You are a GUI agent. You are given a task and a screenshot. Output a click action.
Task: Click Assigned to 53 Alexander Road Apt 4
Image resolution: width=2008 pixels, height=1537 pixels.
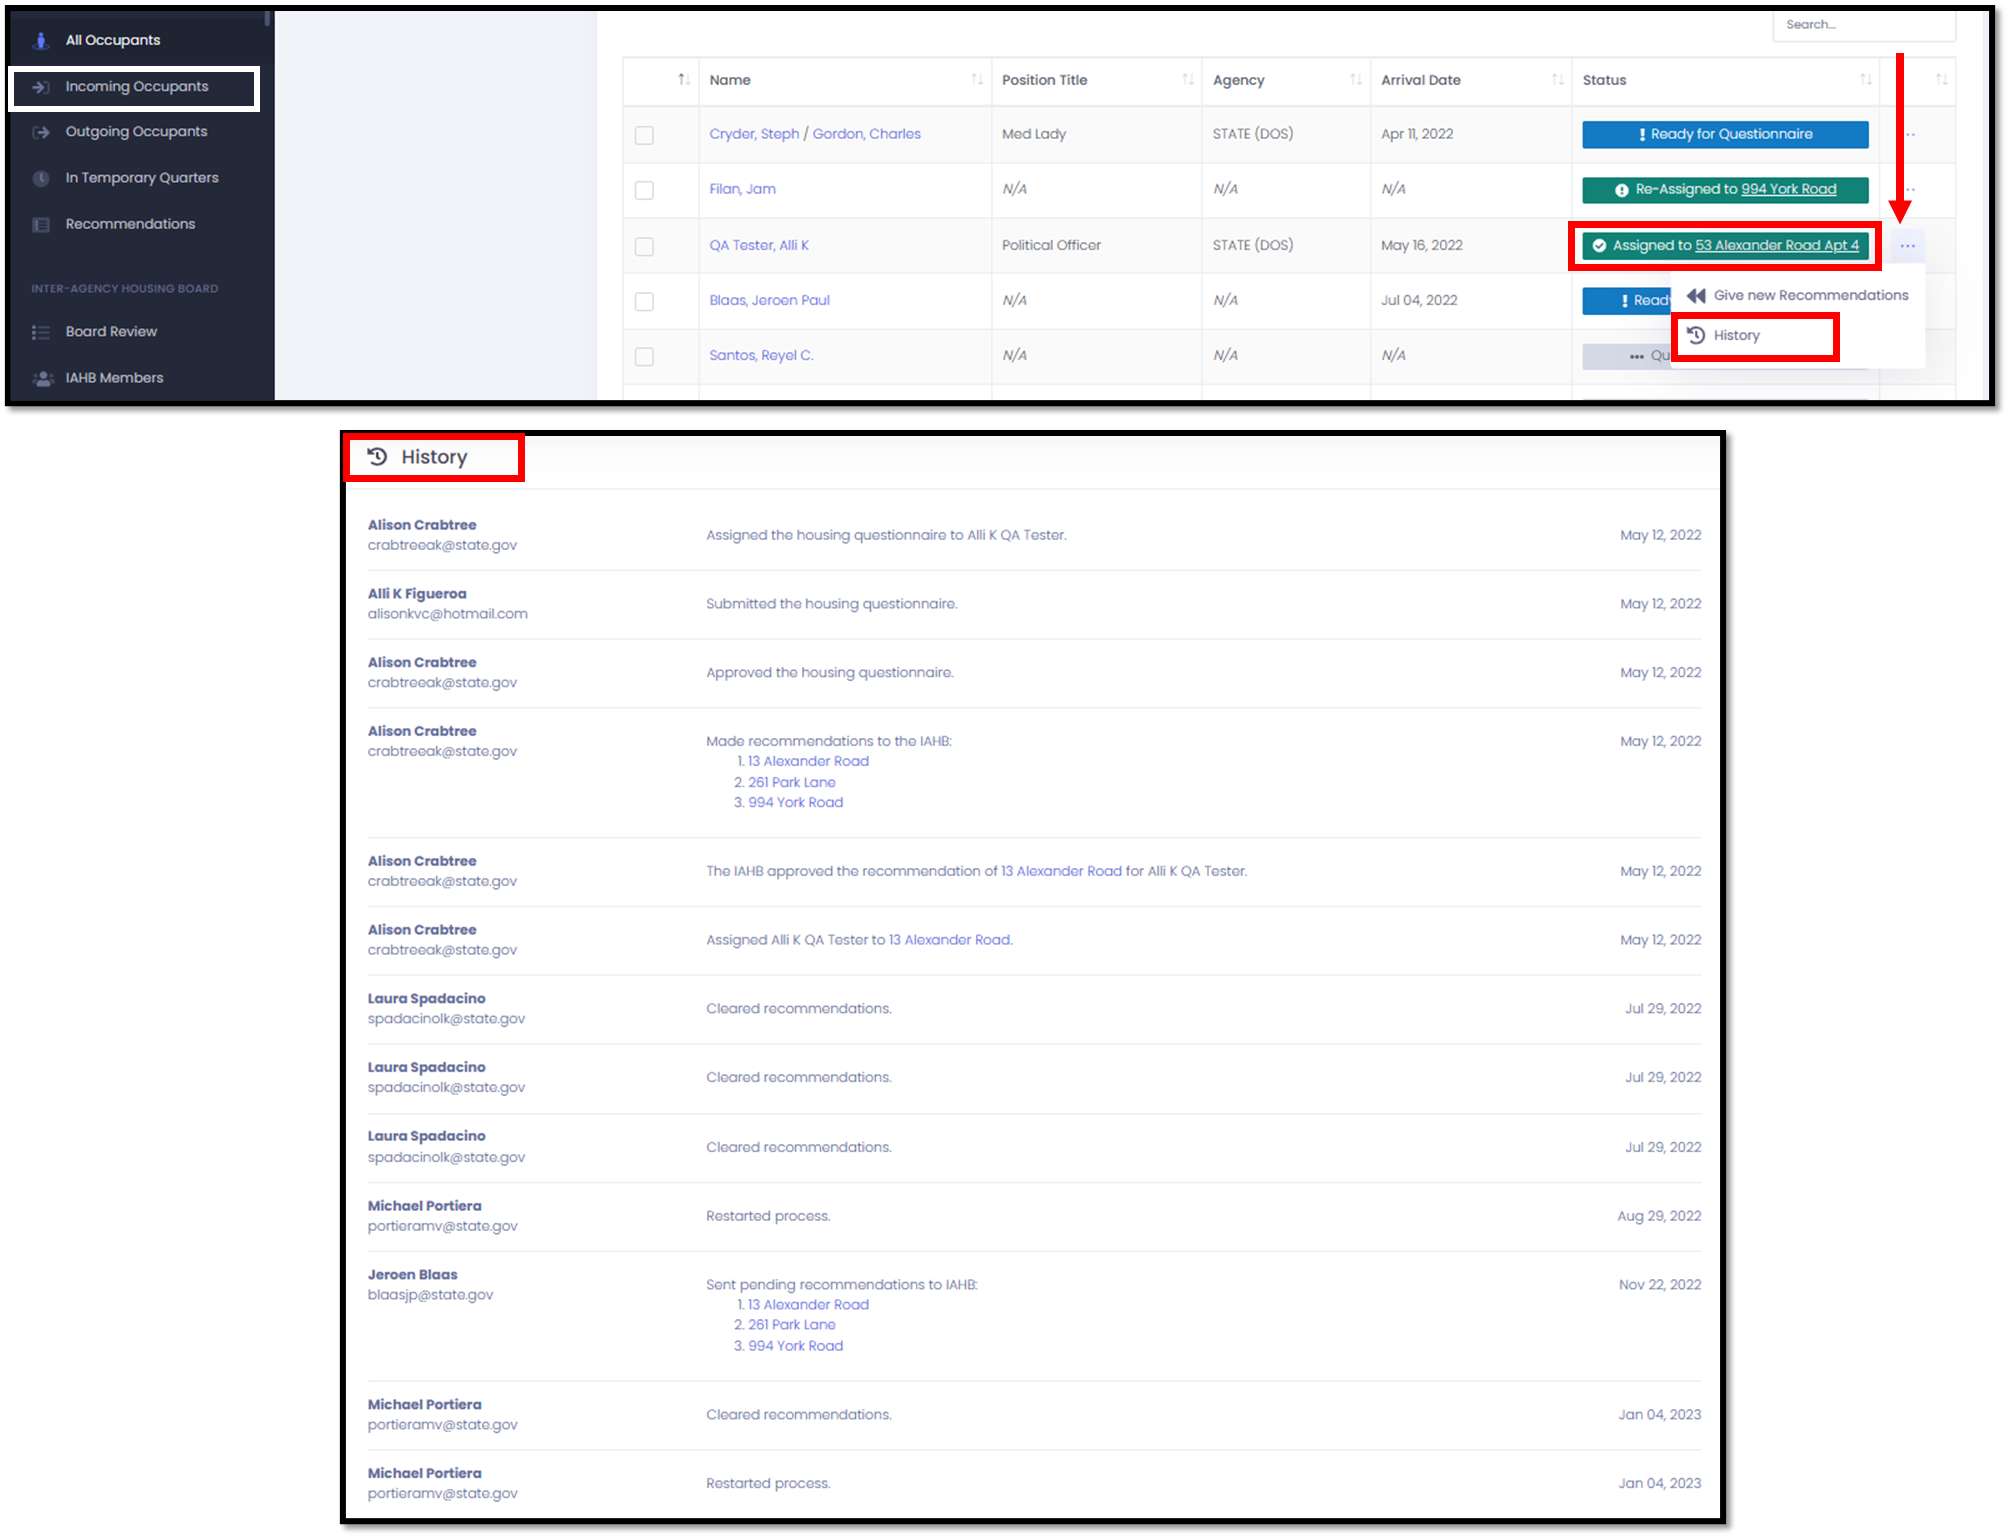tap(1725, 245)
